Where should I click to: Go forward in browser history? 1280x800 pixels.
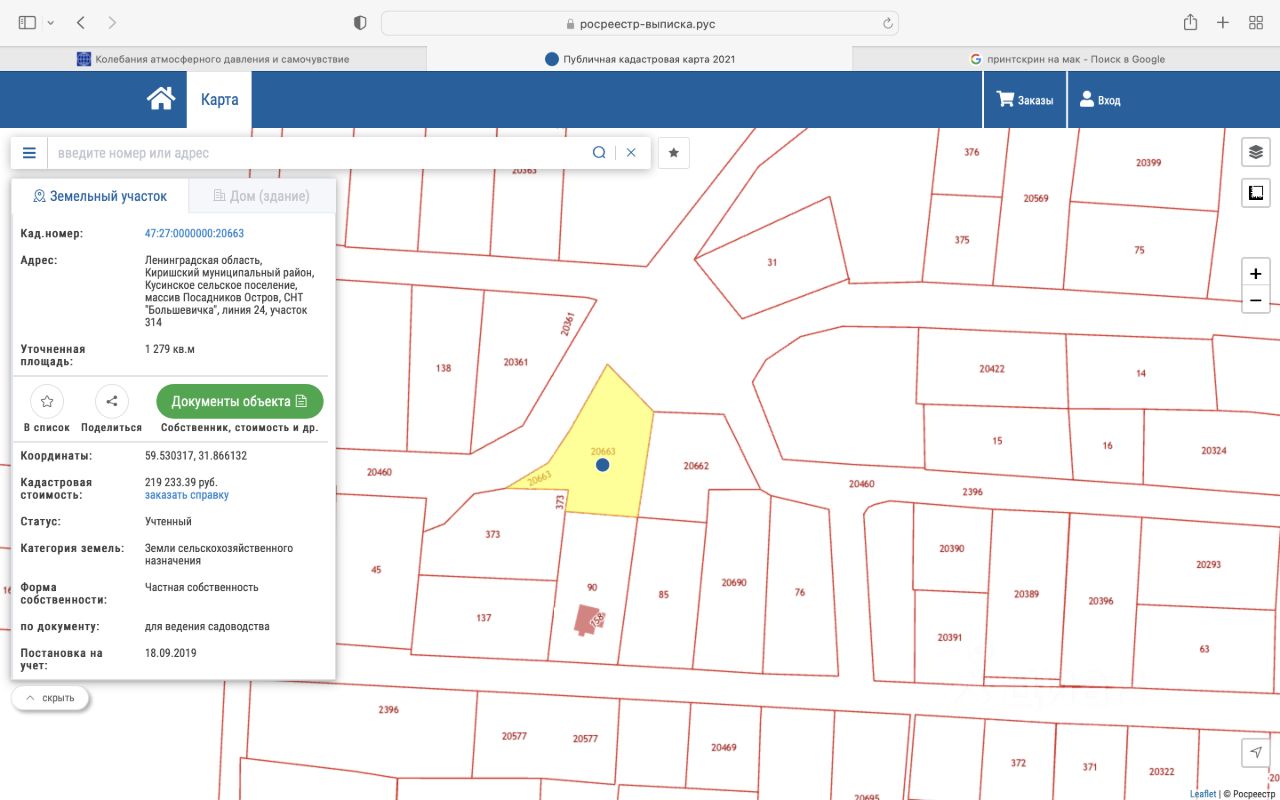(111, 22)
